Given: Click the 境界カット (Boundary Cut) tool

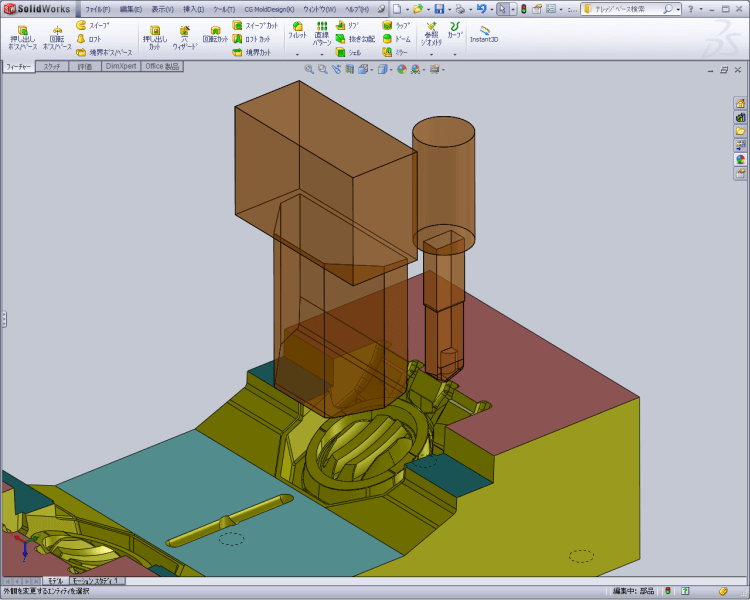Looking at the screenshot, I should coord(252,52).
